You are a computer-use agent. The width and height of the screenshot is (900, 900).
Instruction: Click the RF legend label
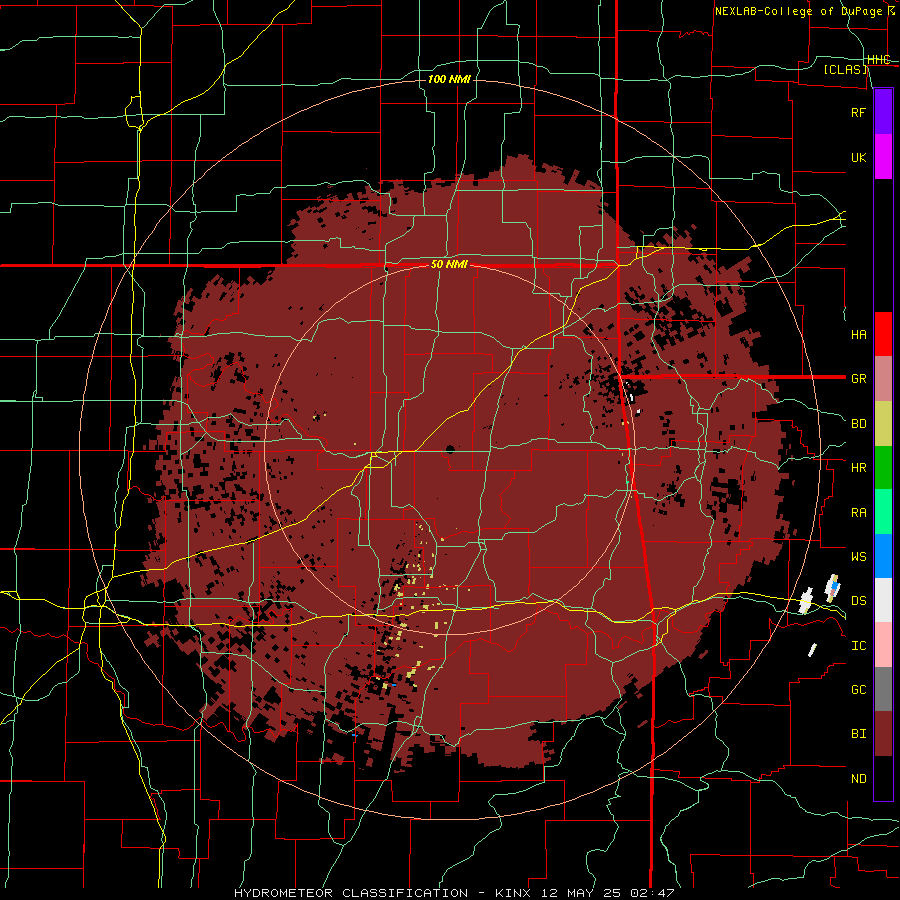858,112
